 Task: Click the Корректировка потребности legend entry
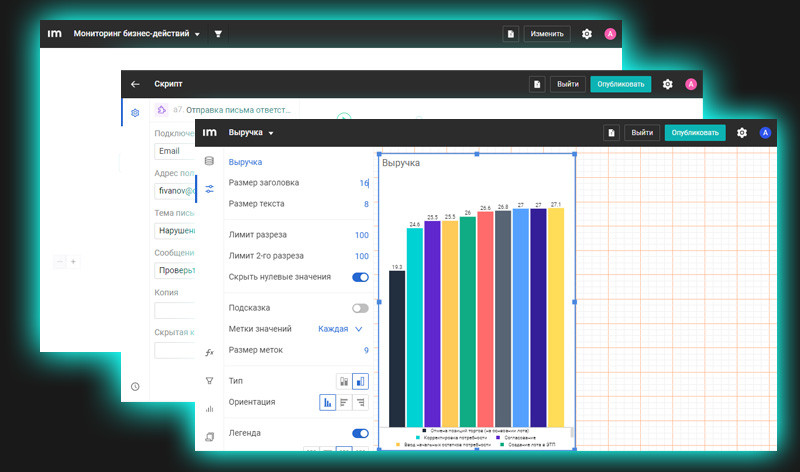(452, 438)
